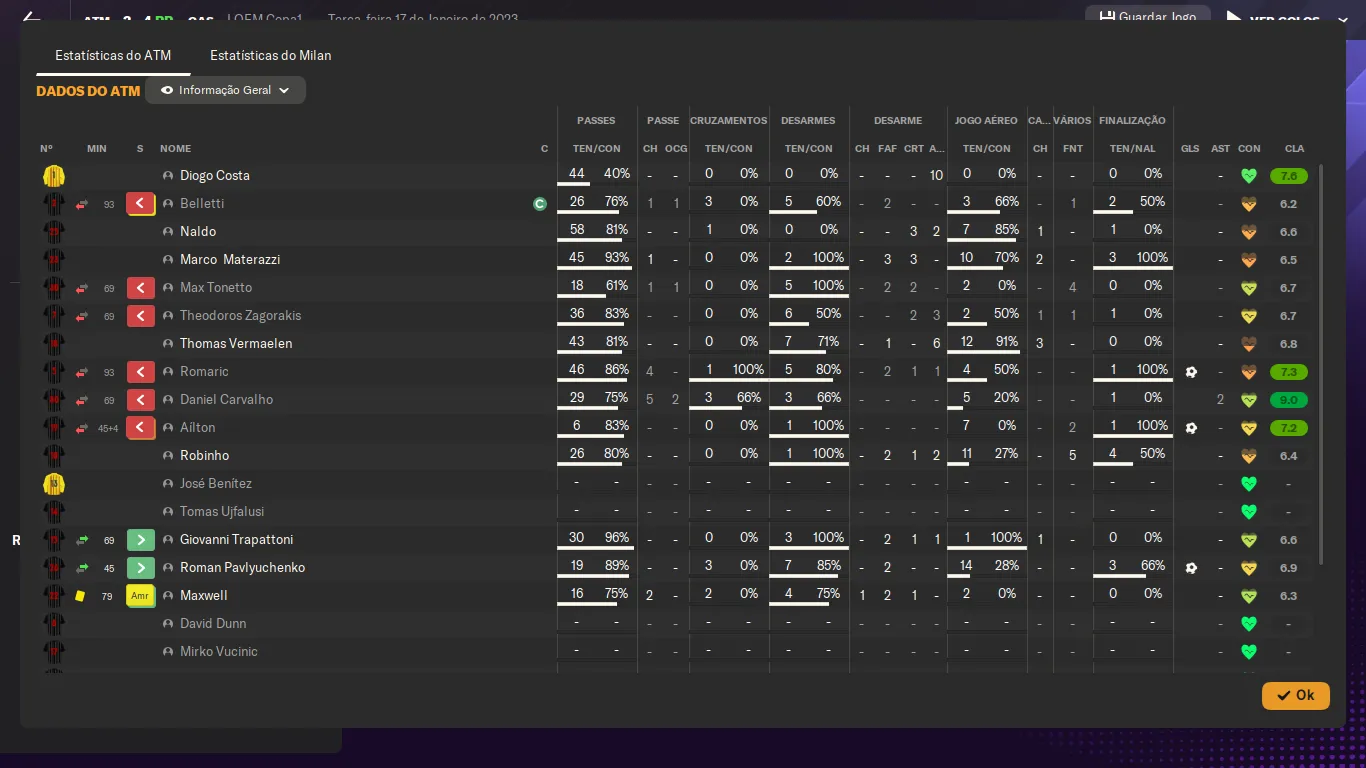
Task: Click the captain badge in Belletti's row
Action: click(x=540, y=204)
